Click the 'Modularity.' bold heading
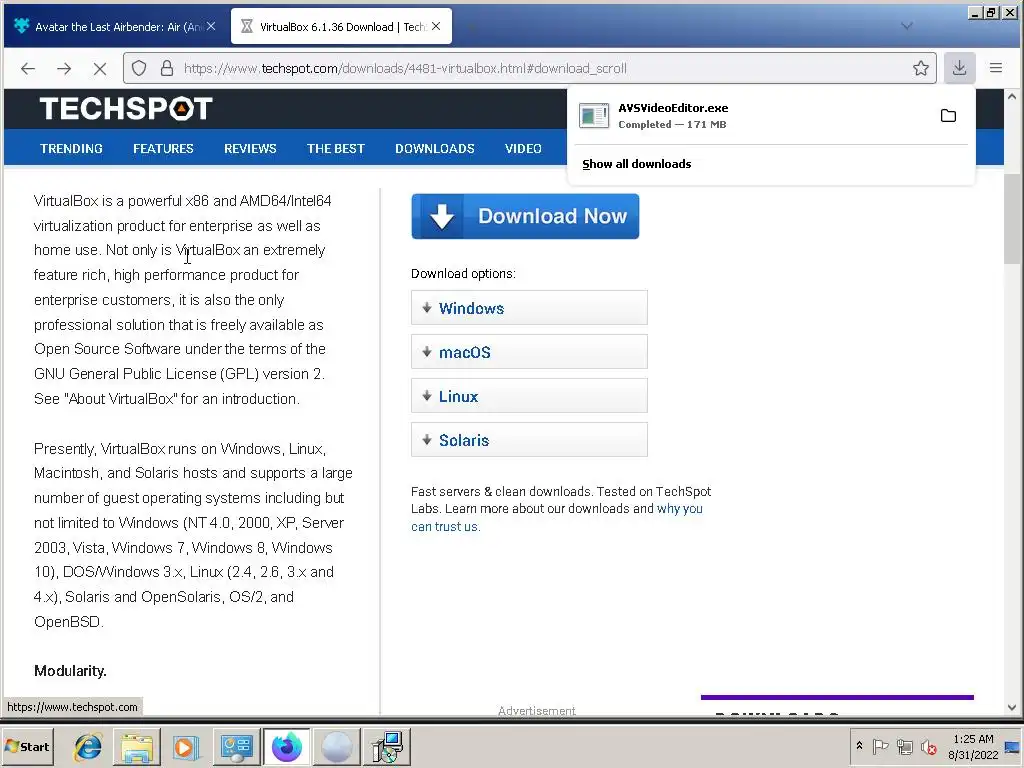Image resolution: width=1024 pixels, height=768 pixels. 71,671
